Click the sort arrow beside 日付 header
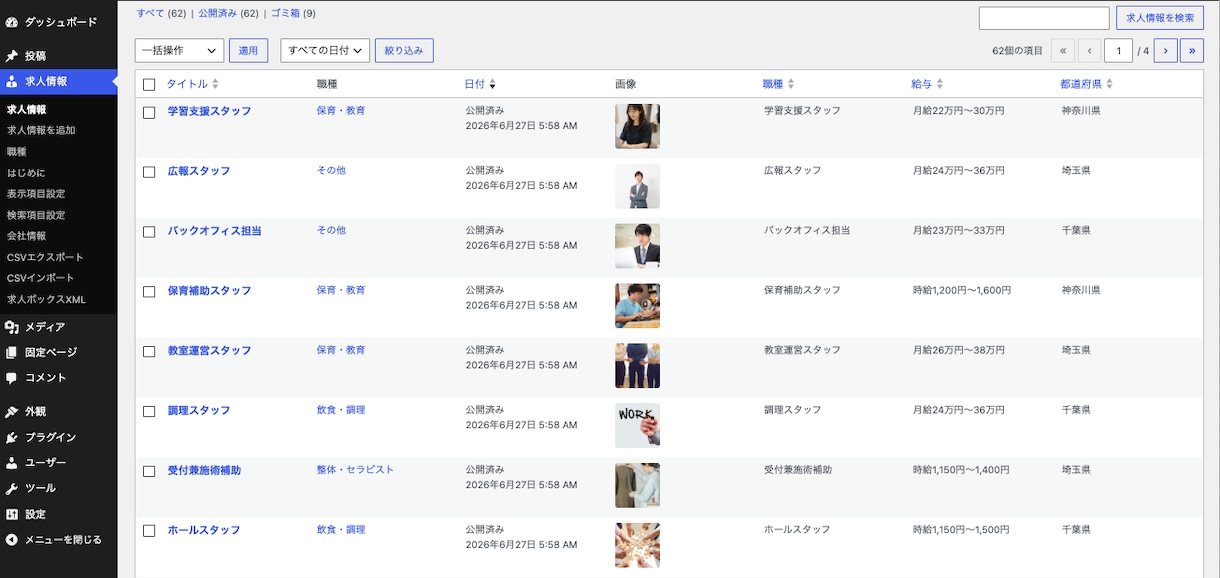Screen dimensions: 1220x578 tap(492, 85)
